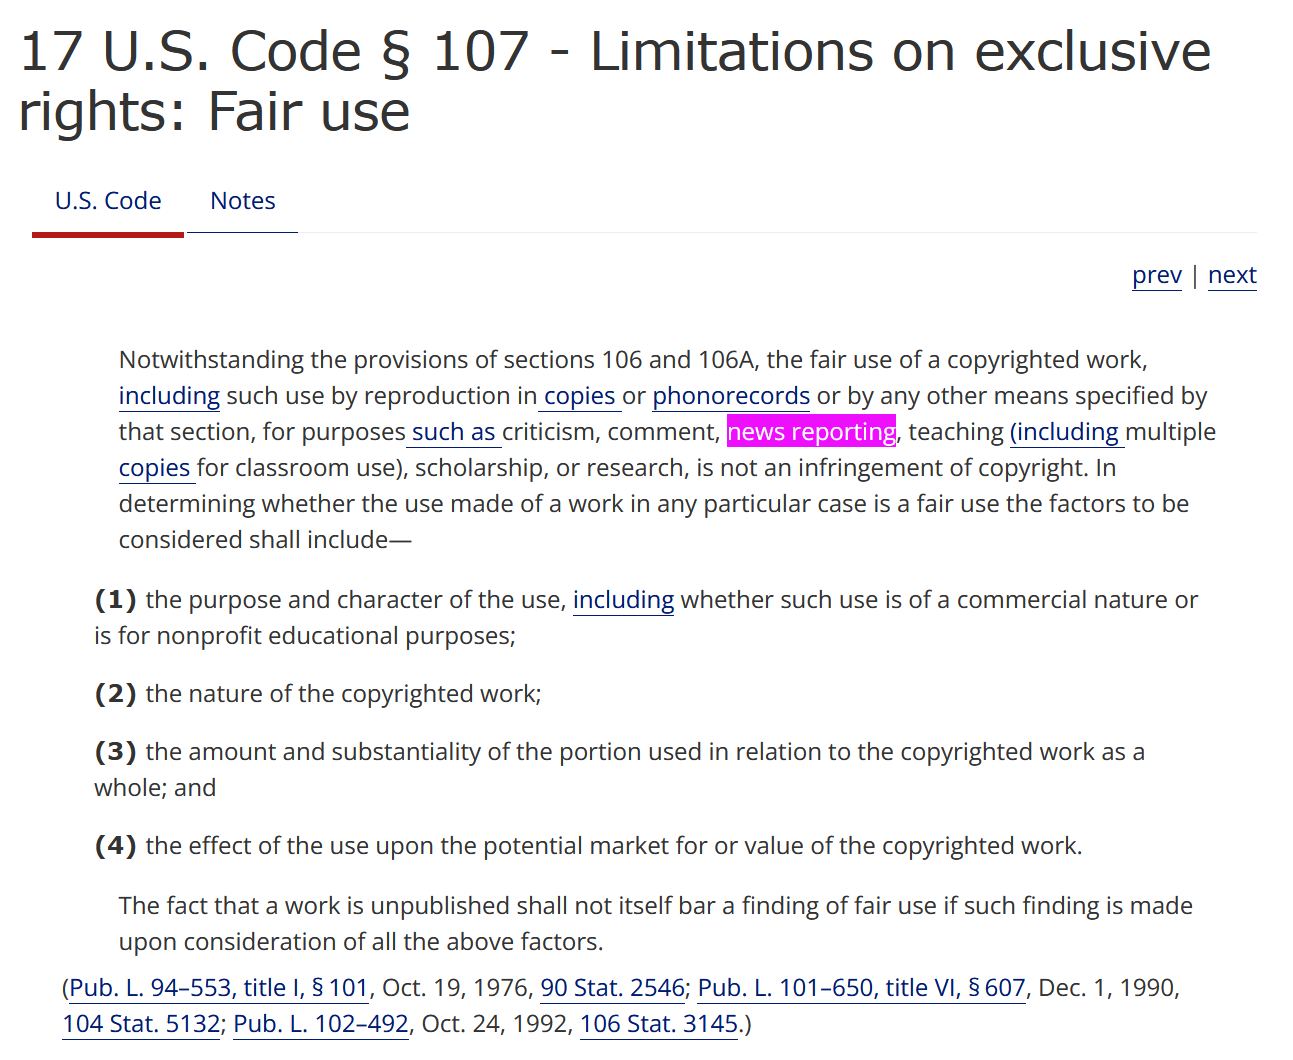Open the 'phonorecords' definition link
1293x1060 pixels.
[731, 396]
